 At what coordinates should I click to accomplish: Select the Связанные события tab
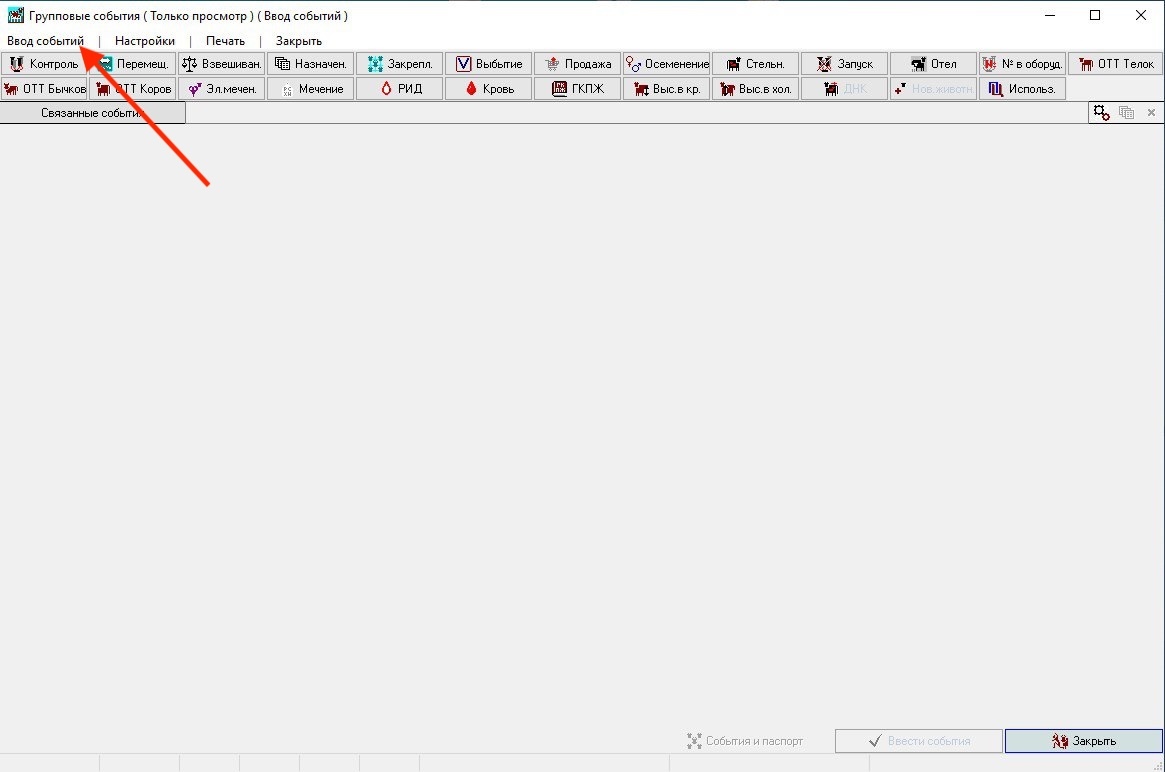(93, 113)
